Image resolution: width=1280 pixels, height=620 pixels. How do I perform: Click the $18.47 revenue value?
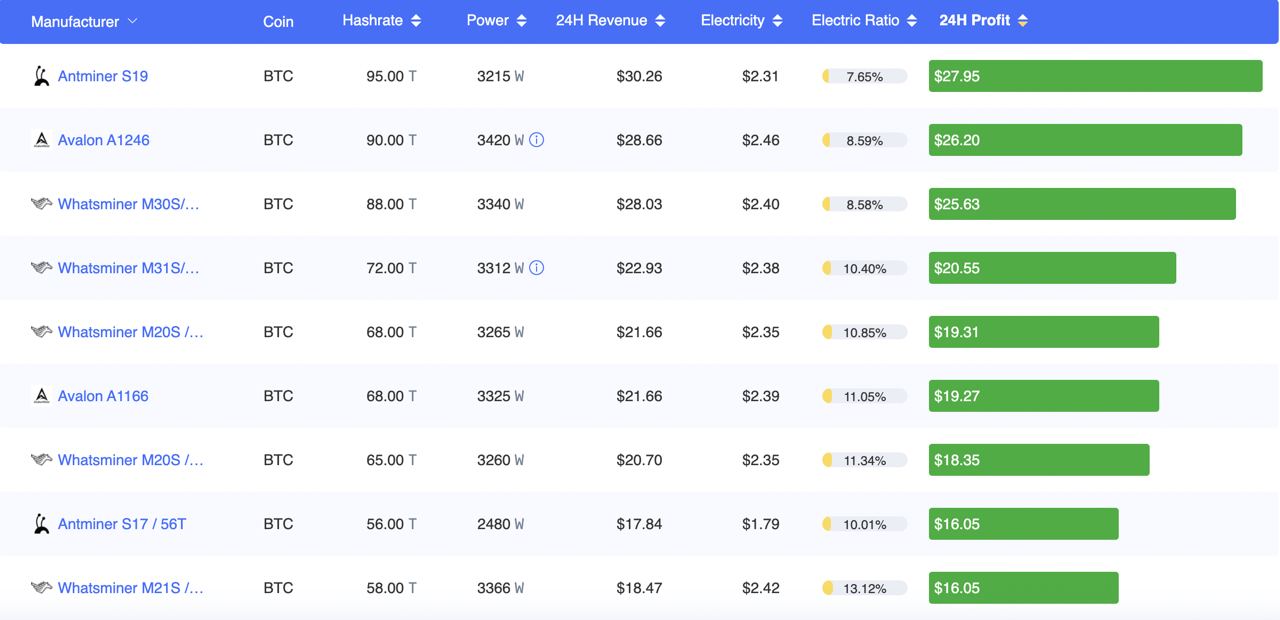(x=639, y=588)
